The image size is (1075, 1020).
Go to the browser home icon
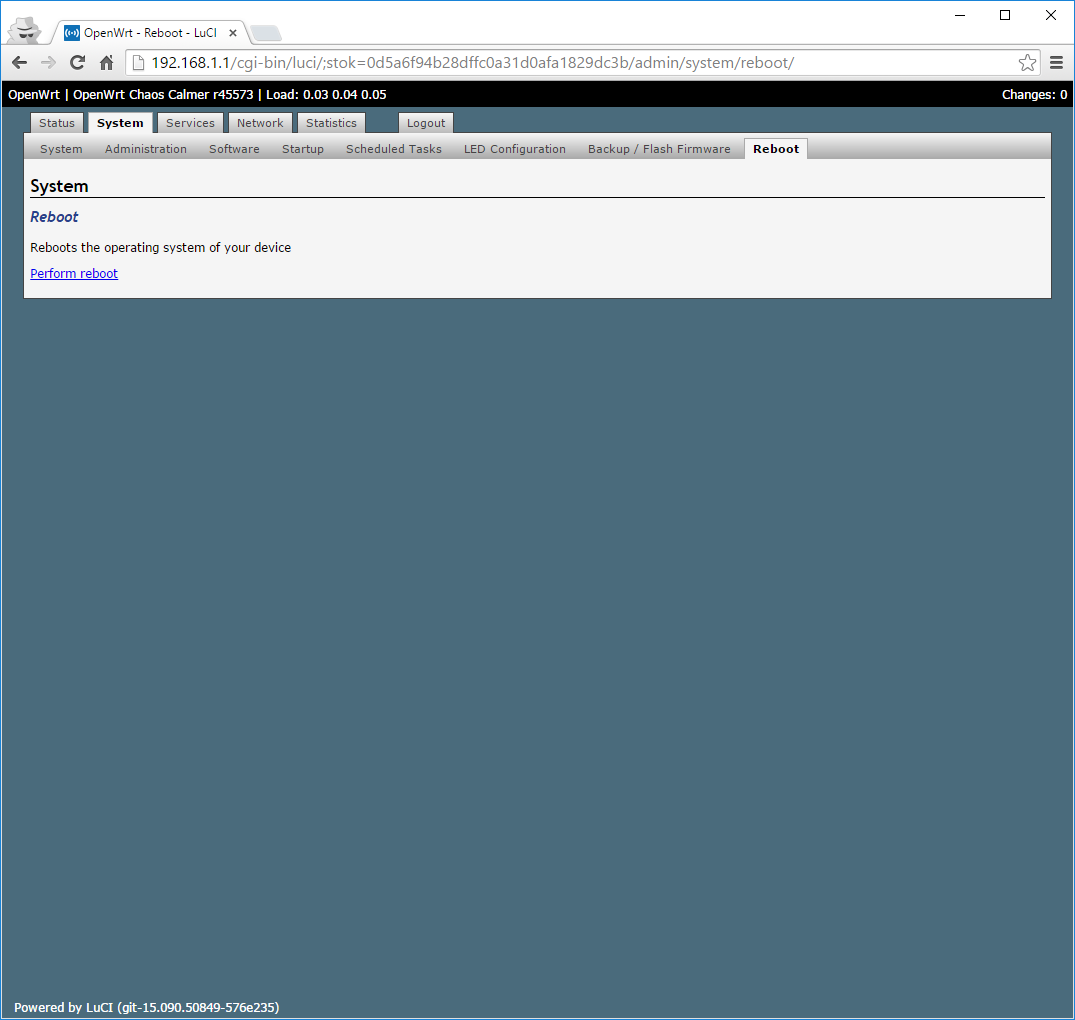(x=106, y=63)
